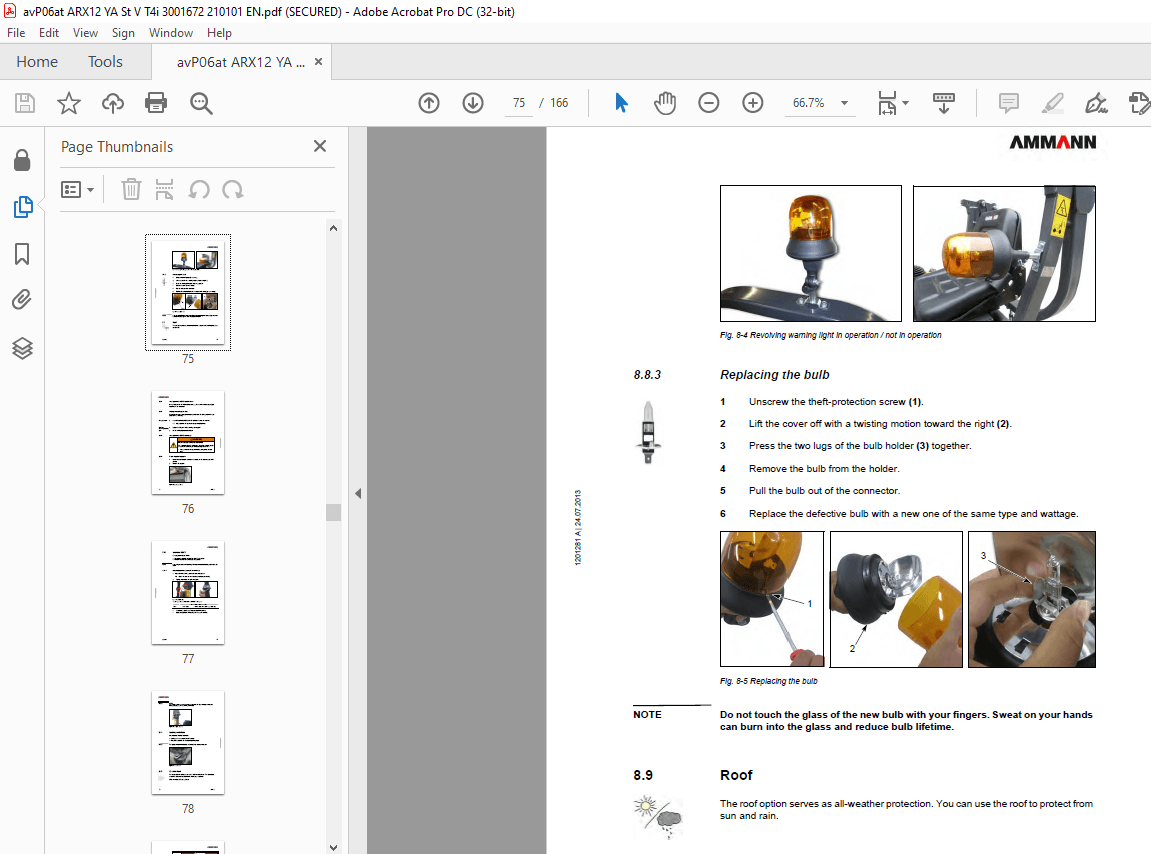1151x854 pixels.
Task: Open the Sign menu
Action: (x=123, y=32)
